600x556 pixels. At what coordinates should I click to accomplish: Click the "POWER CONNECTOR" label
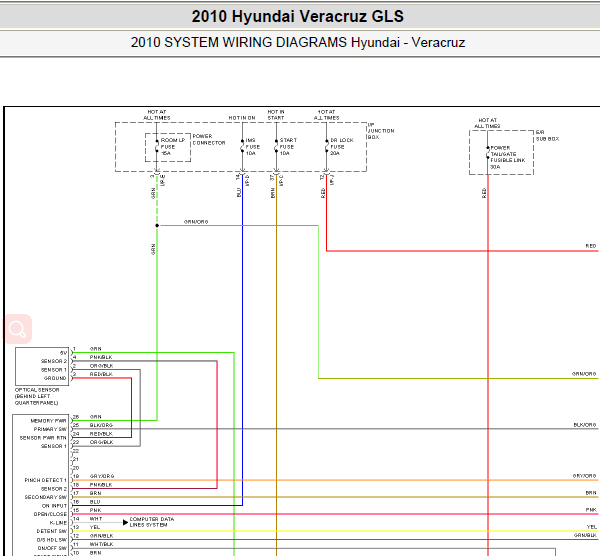point(209,139)
